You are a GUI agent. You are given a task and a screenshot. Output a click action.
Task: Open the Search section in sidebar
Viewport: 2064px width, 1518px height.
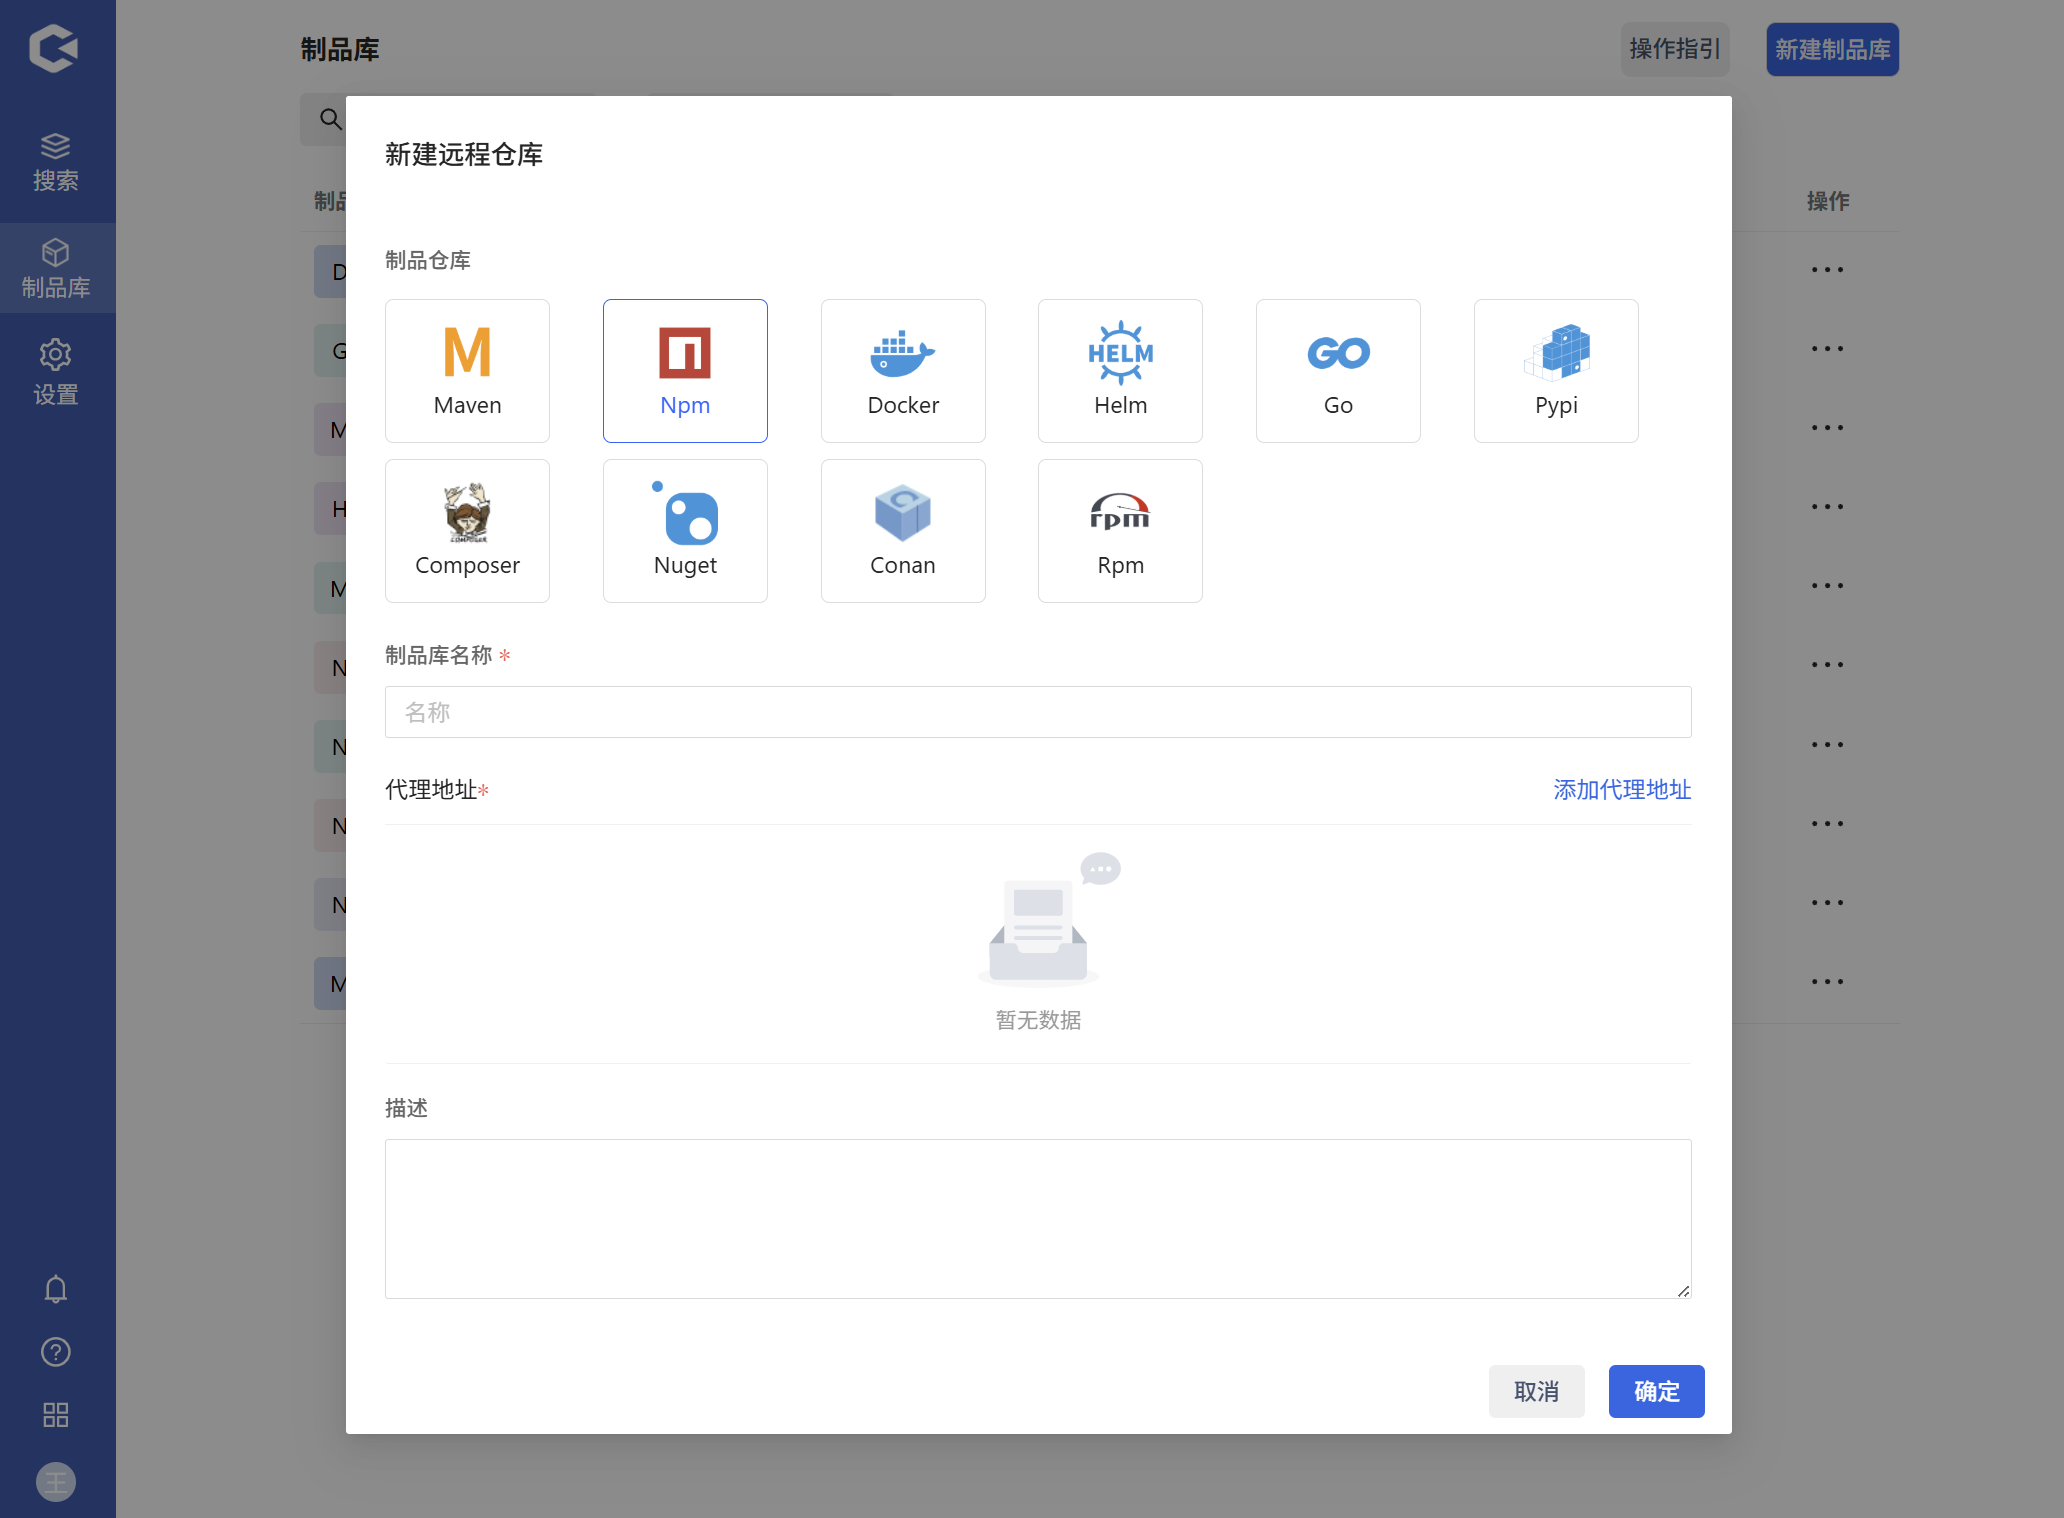click(x=56, y=162)
